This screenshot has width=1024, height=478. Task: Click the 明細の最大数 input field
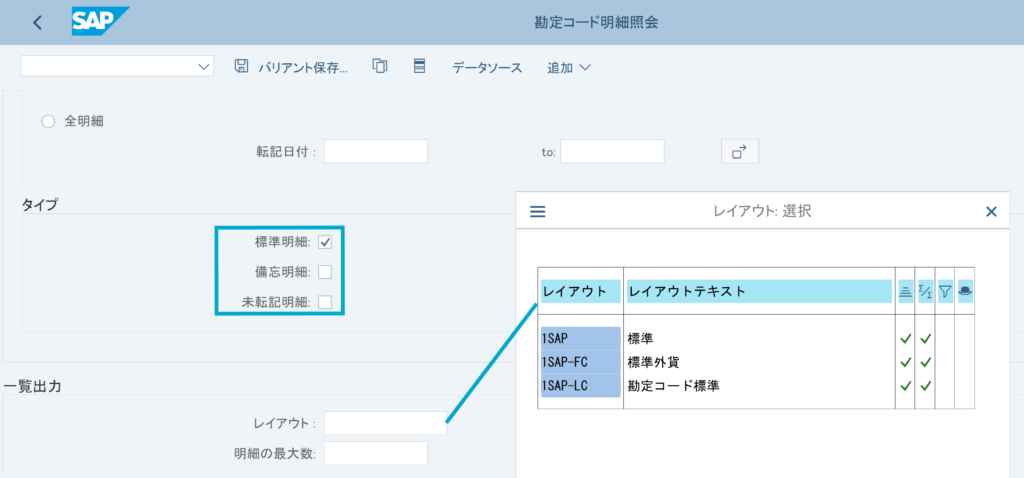376,454
